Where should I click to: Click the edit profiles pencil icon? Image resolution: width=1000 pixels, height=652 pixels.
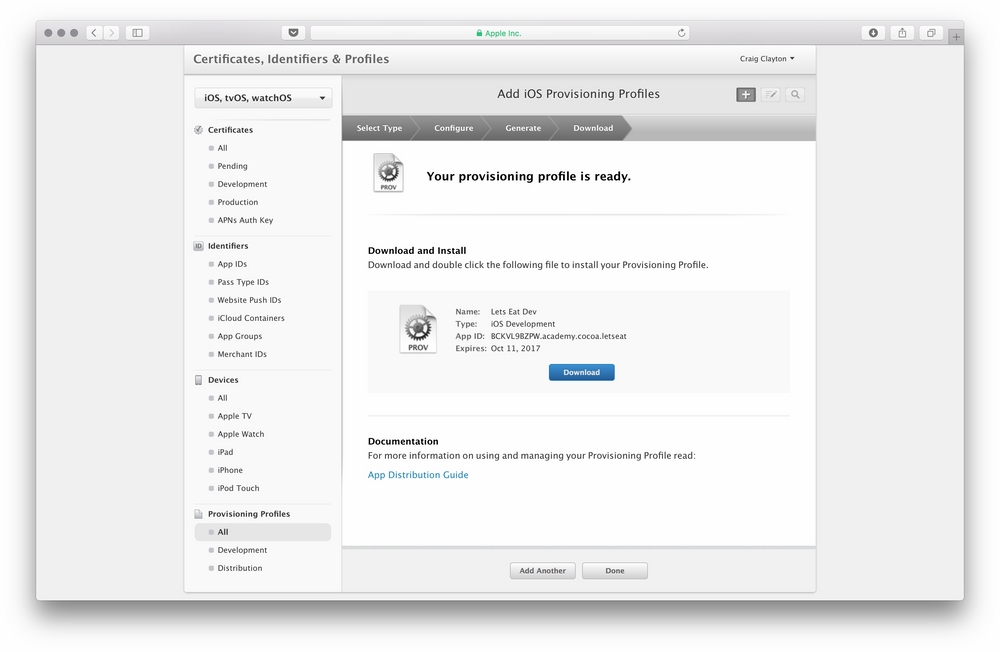(x=770, y=94)
